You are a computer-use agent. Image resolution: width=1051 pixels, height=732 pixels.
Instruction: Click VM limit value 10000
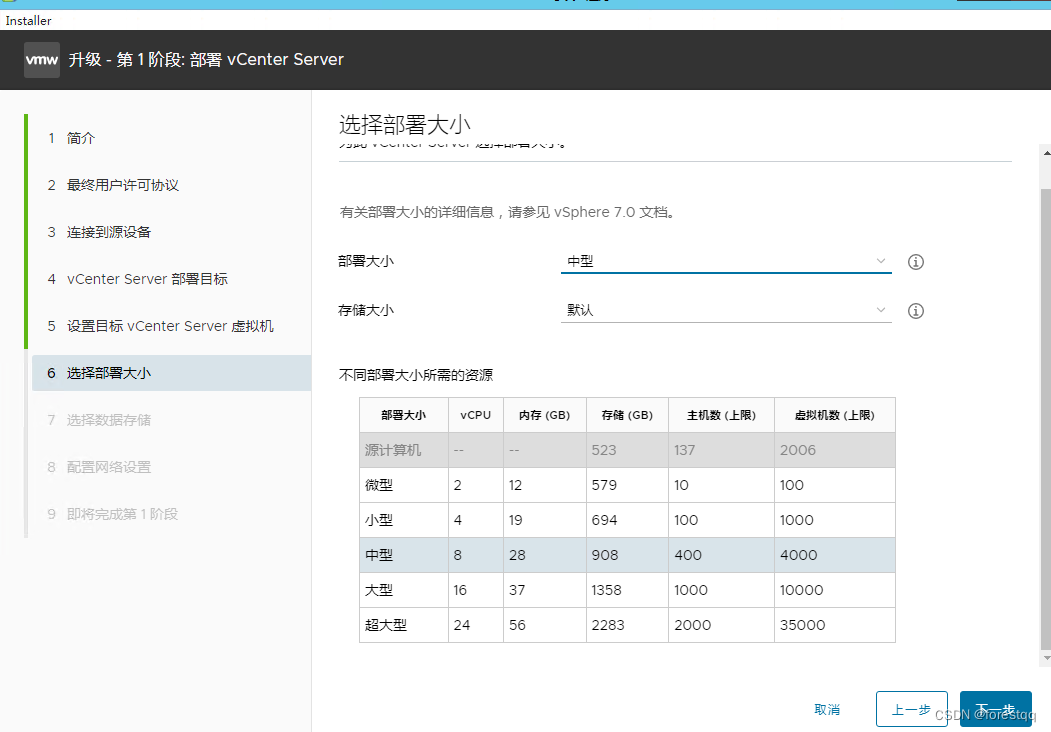pyautogui.click(x=801, y=590)
